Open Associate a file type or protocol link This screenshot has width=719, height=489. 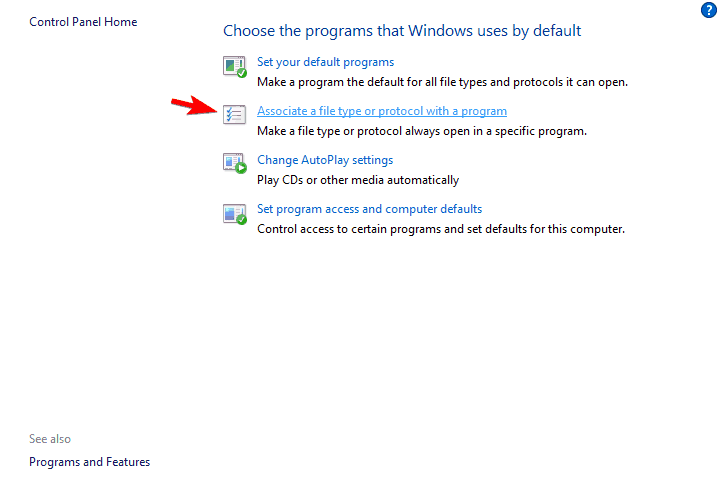point(382,111)
